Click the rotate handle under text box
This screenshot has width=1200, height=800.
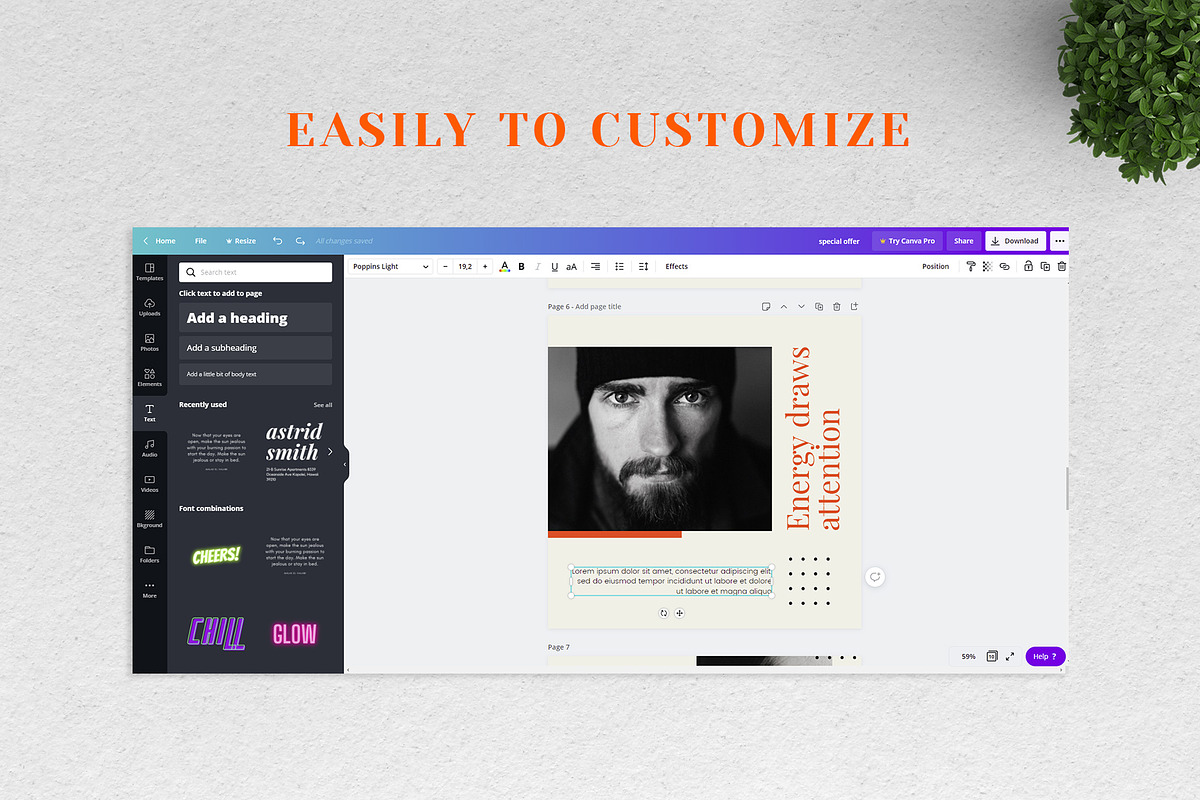[664, 613]
